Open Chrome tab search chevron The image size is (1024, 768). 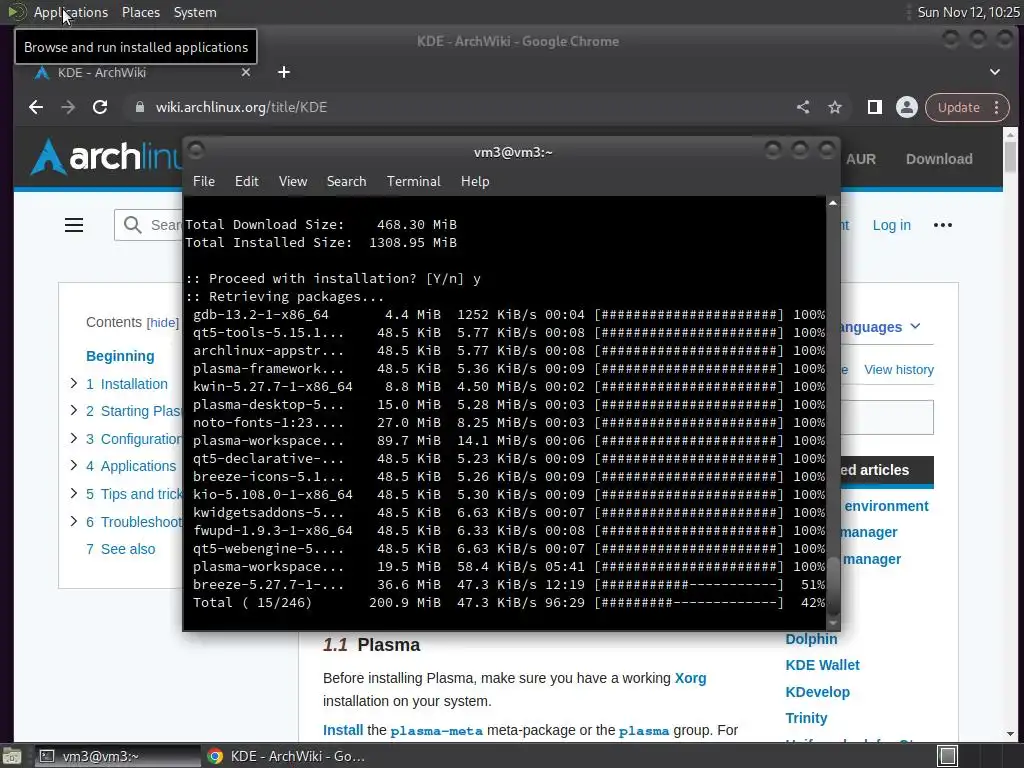[x=995, y=72]
